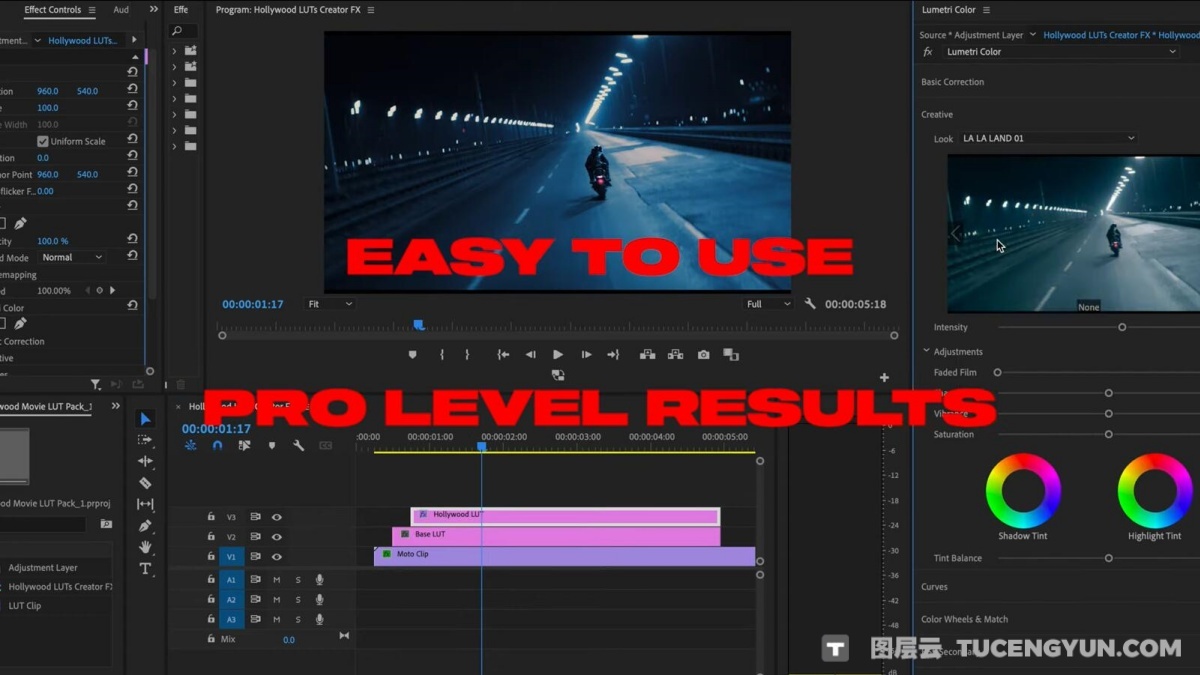The image size is (1200, 675).
Task: Open the Lumetri Color panel tab
Action: (948, 10)
